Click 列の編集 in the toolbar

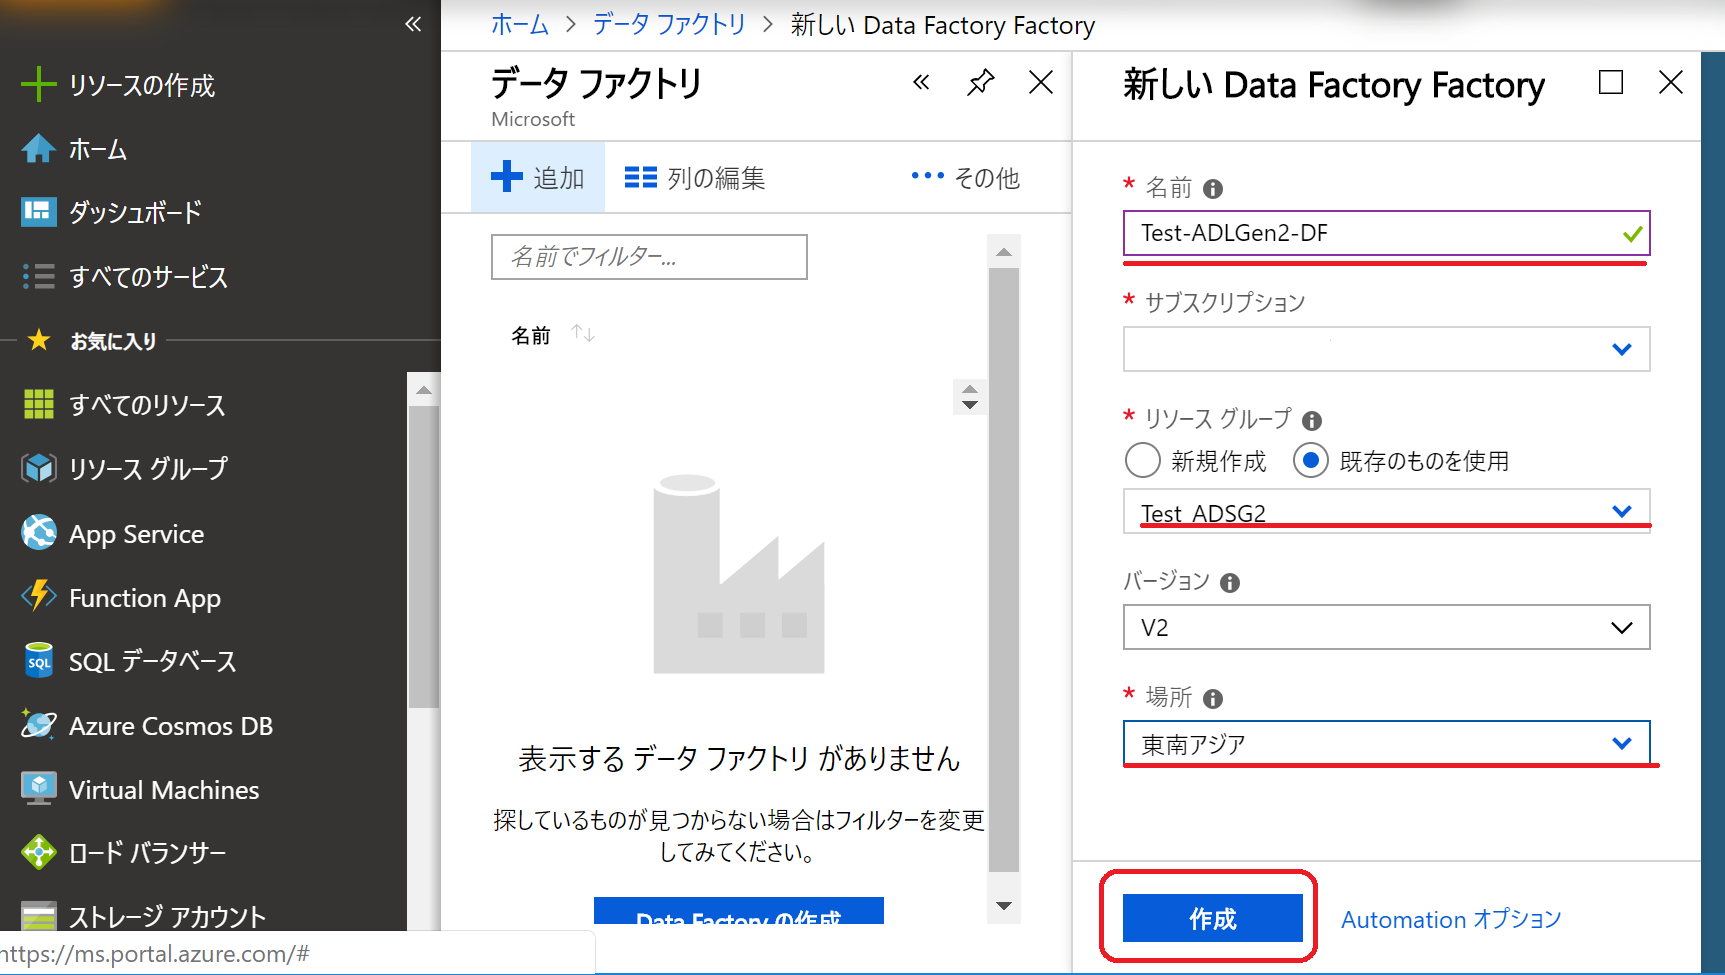coord(695,177)
